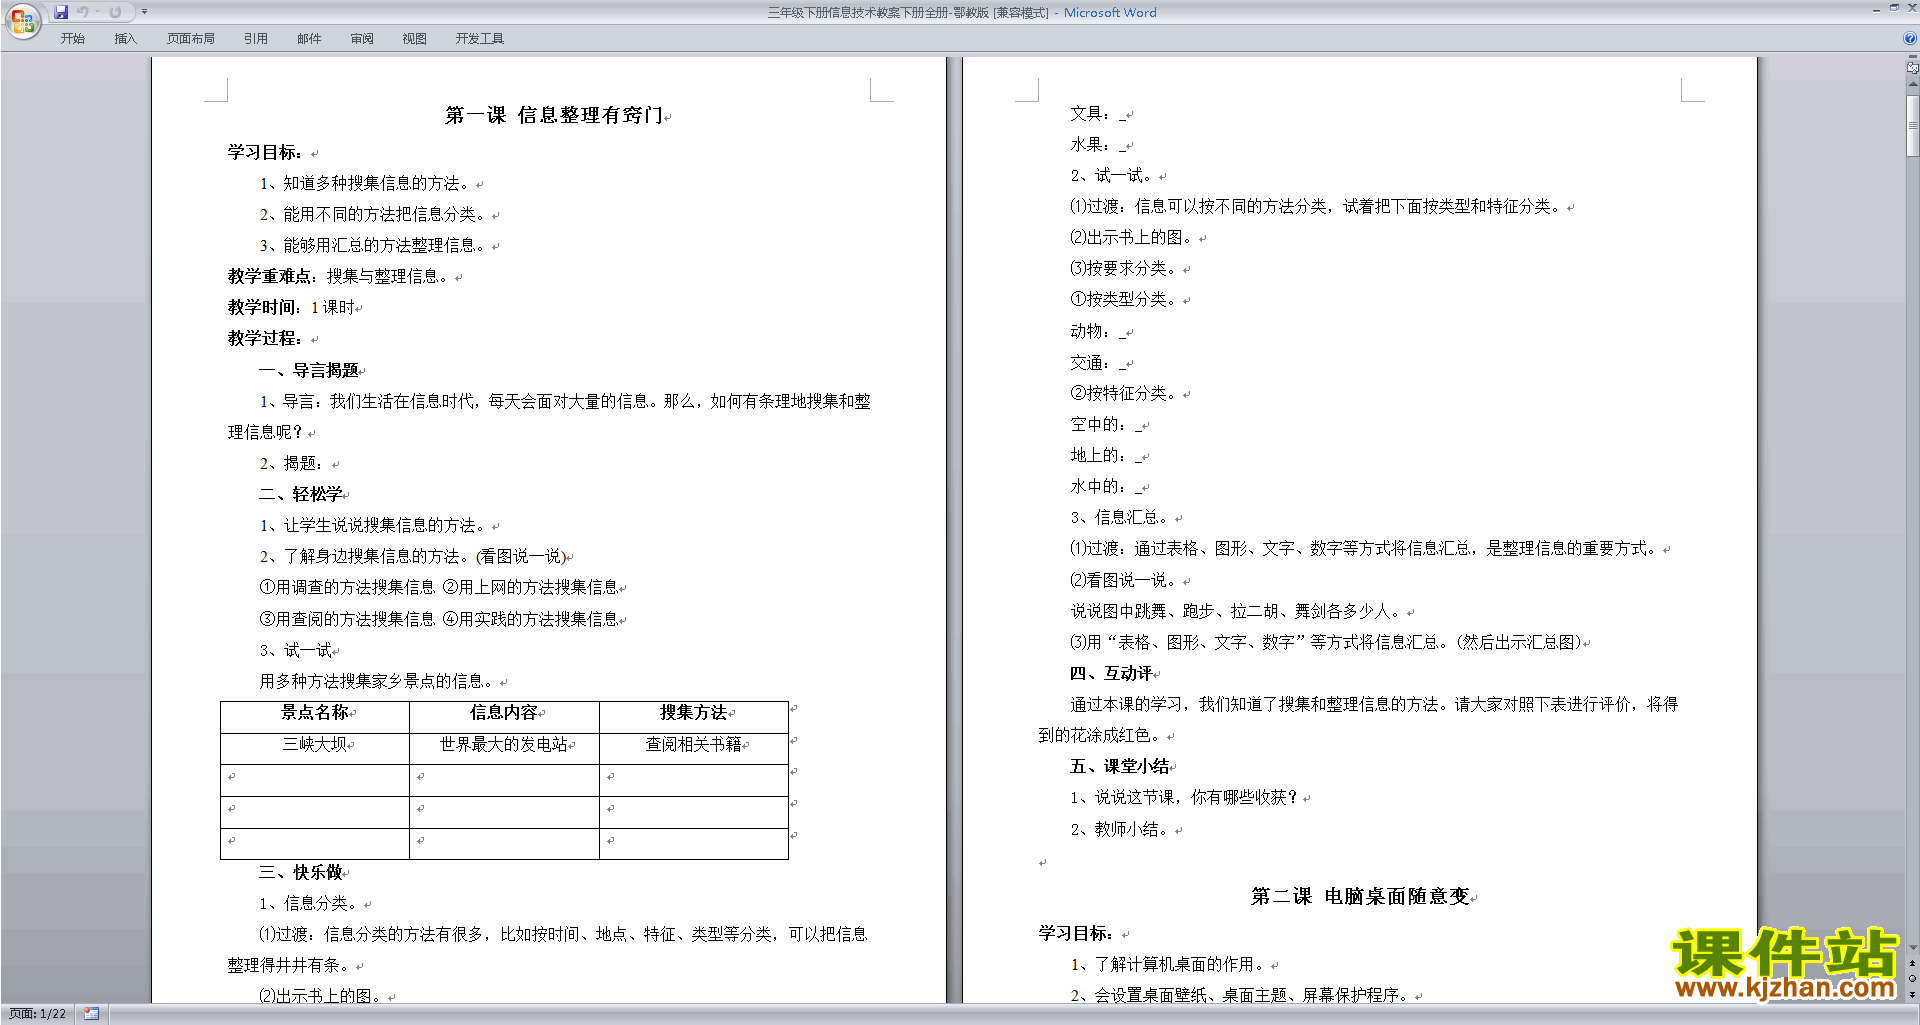Open the 审阅 ribbon tab
This screenshot has height=1025, width=1920.
point(362,39)
